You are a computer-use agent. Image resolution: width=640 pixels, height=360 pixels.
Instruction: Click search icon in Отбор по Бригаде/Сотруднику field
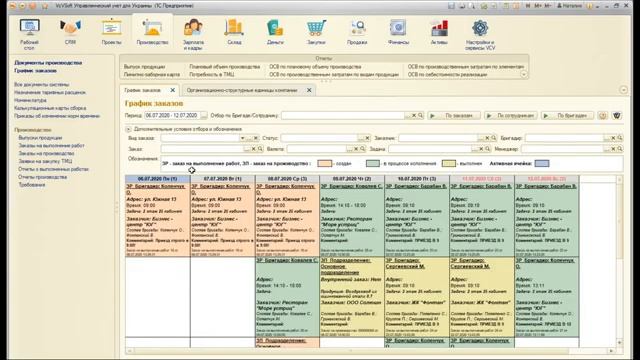(420, 116)
